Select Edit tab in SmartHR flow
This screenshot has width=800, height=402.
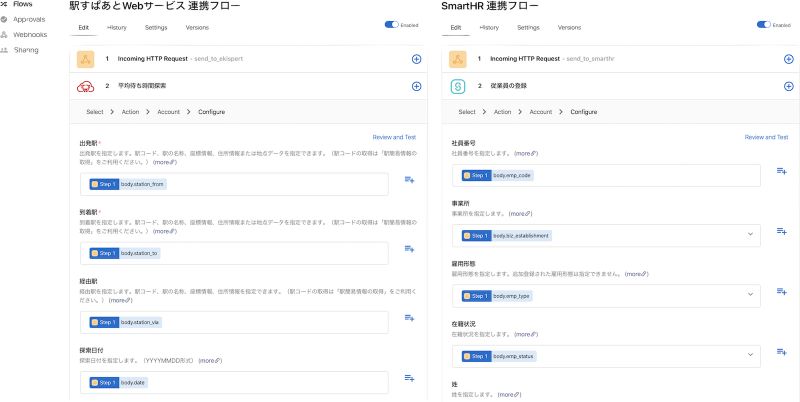tap(456, 28)
